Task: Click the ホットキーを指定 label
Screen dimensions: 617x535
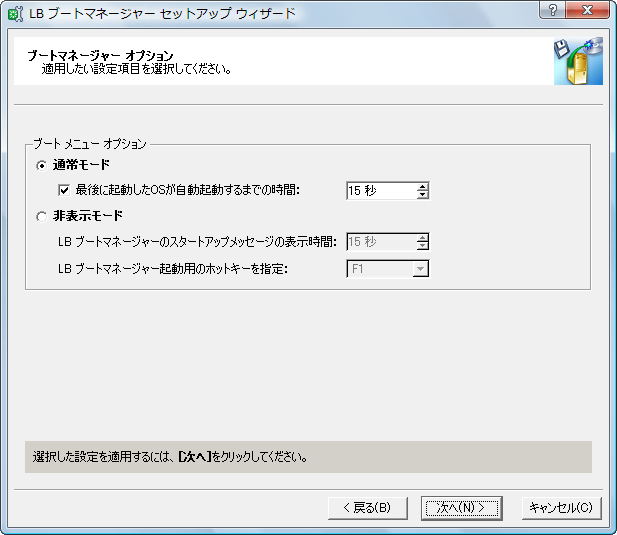Action: [173, 269]
